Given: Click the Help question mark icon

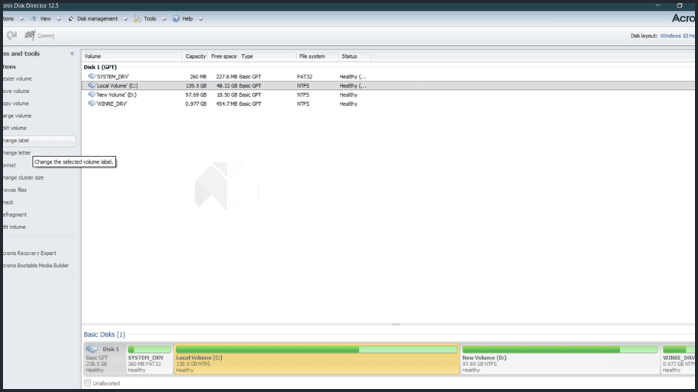Looking at the screenshot, I should (176, 19).
